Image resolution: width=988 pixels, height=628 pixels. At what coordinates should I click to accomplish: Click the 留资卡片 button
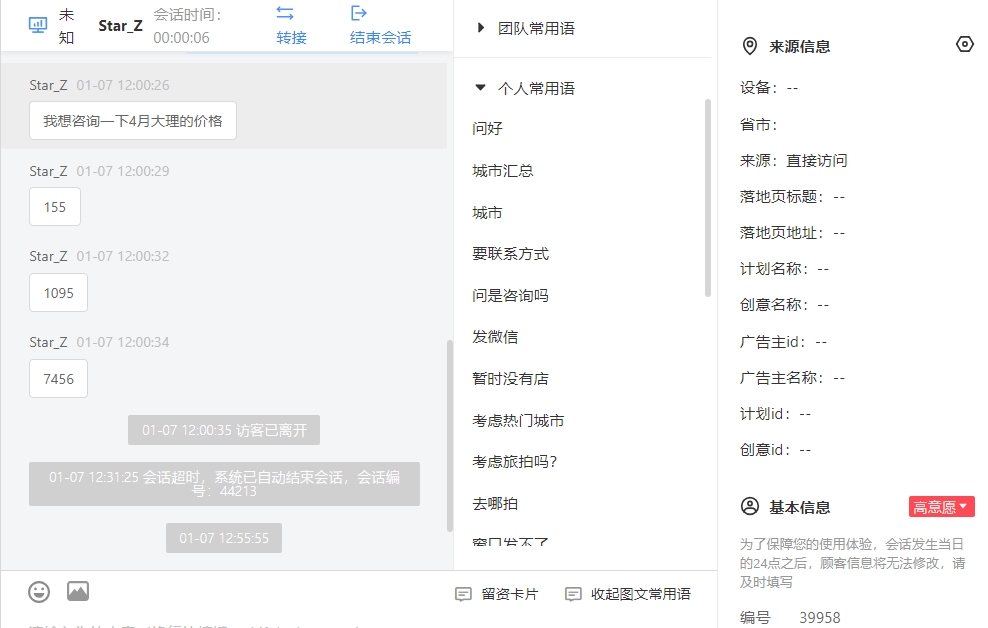497,594
